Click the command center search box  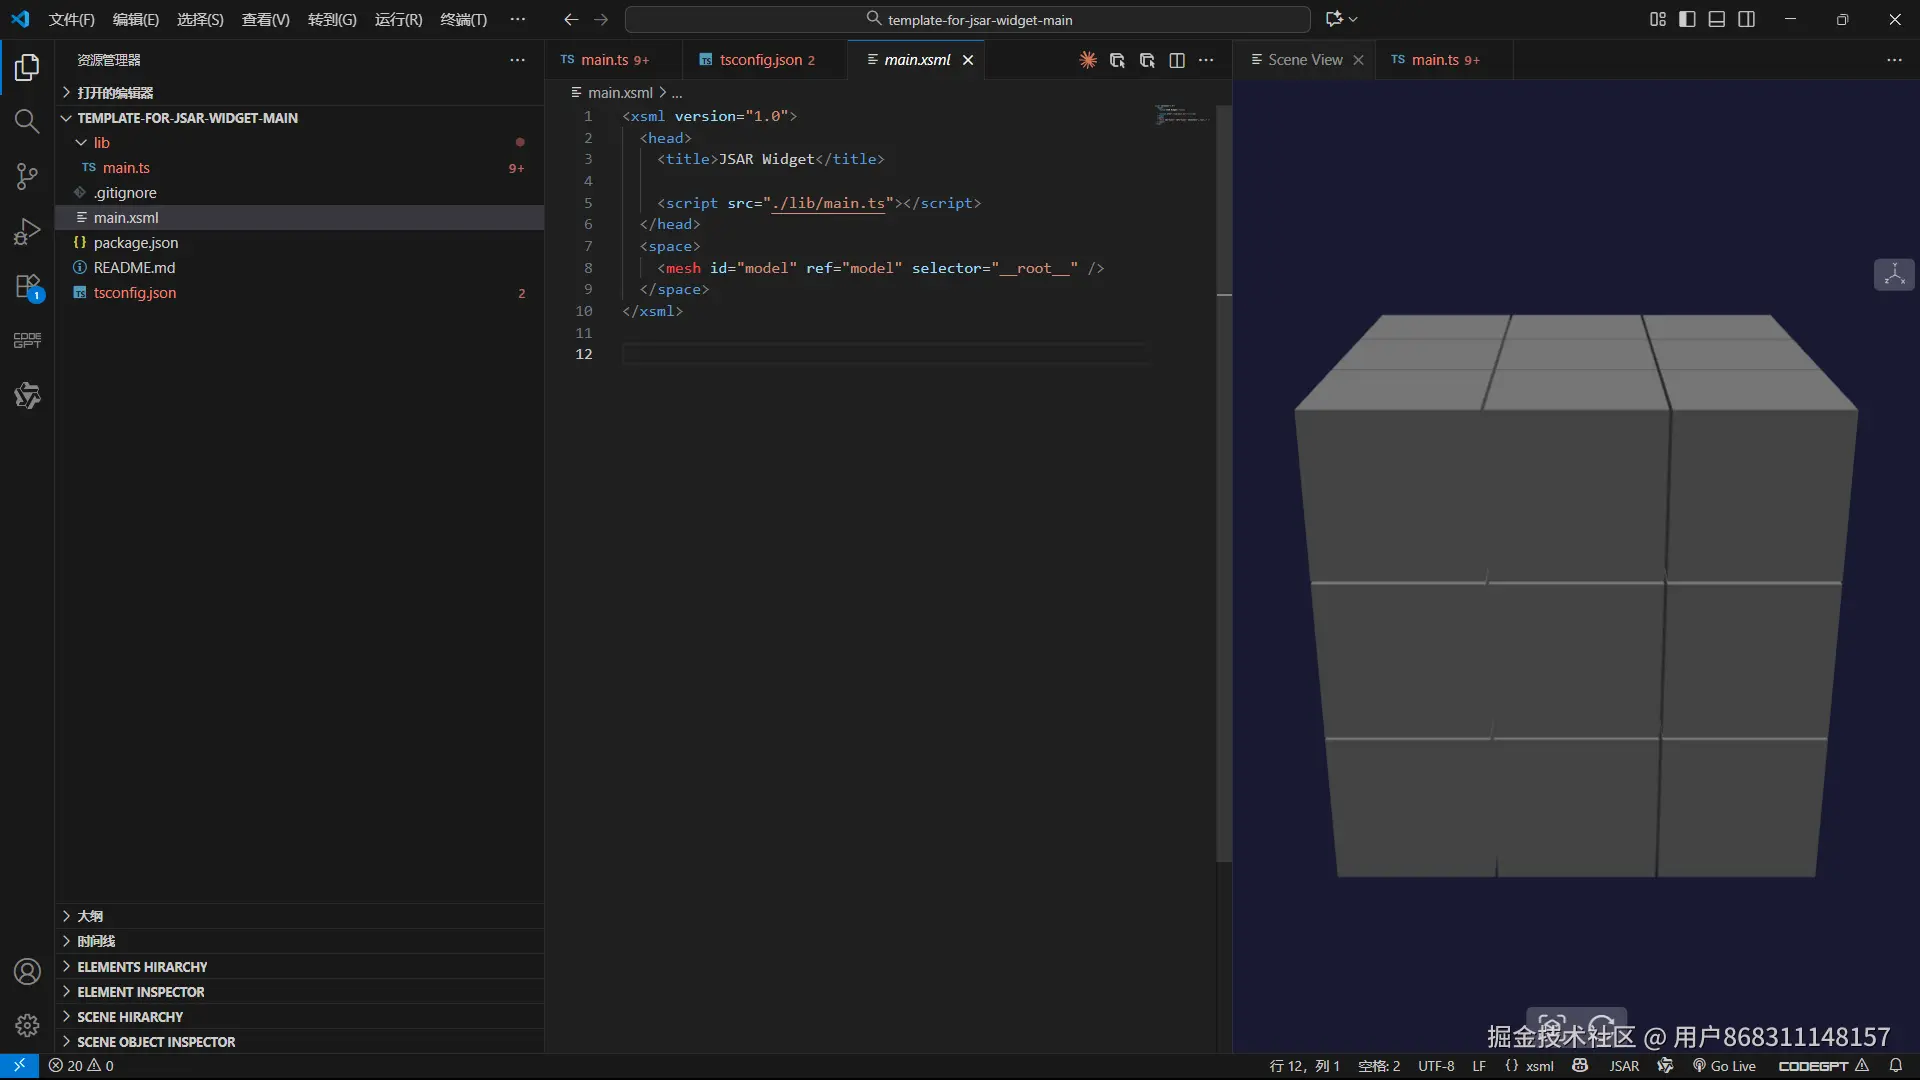point(967,19)
